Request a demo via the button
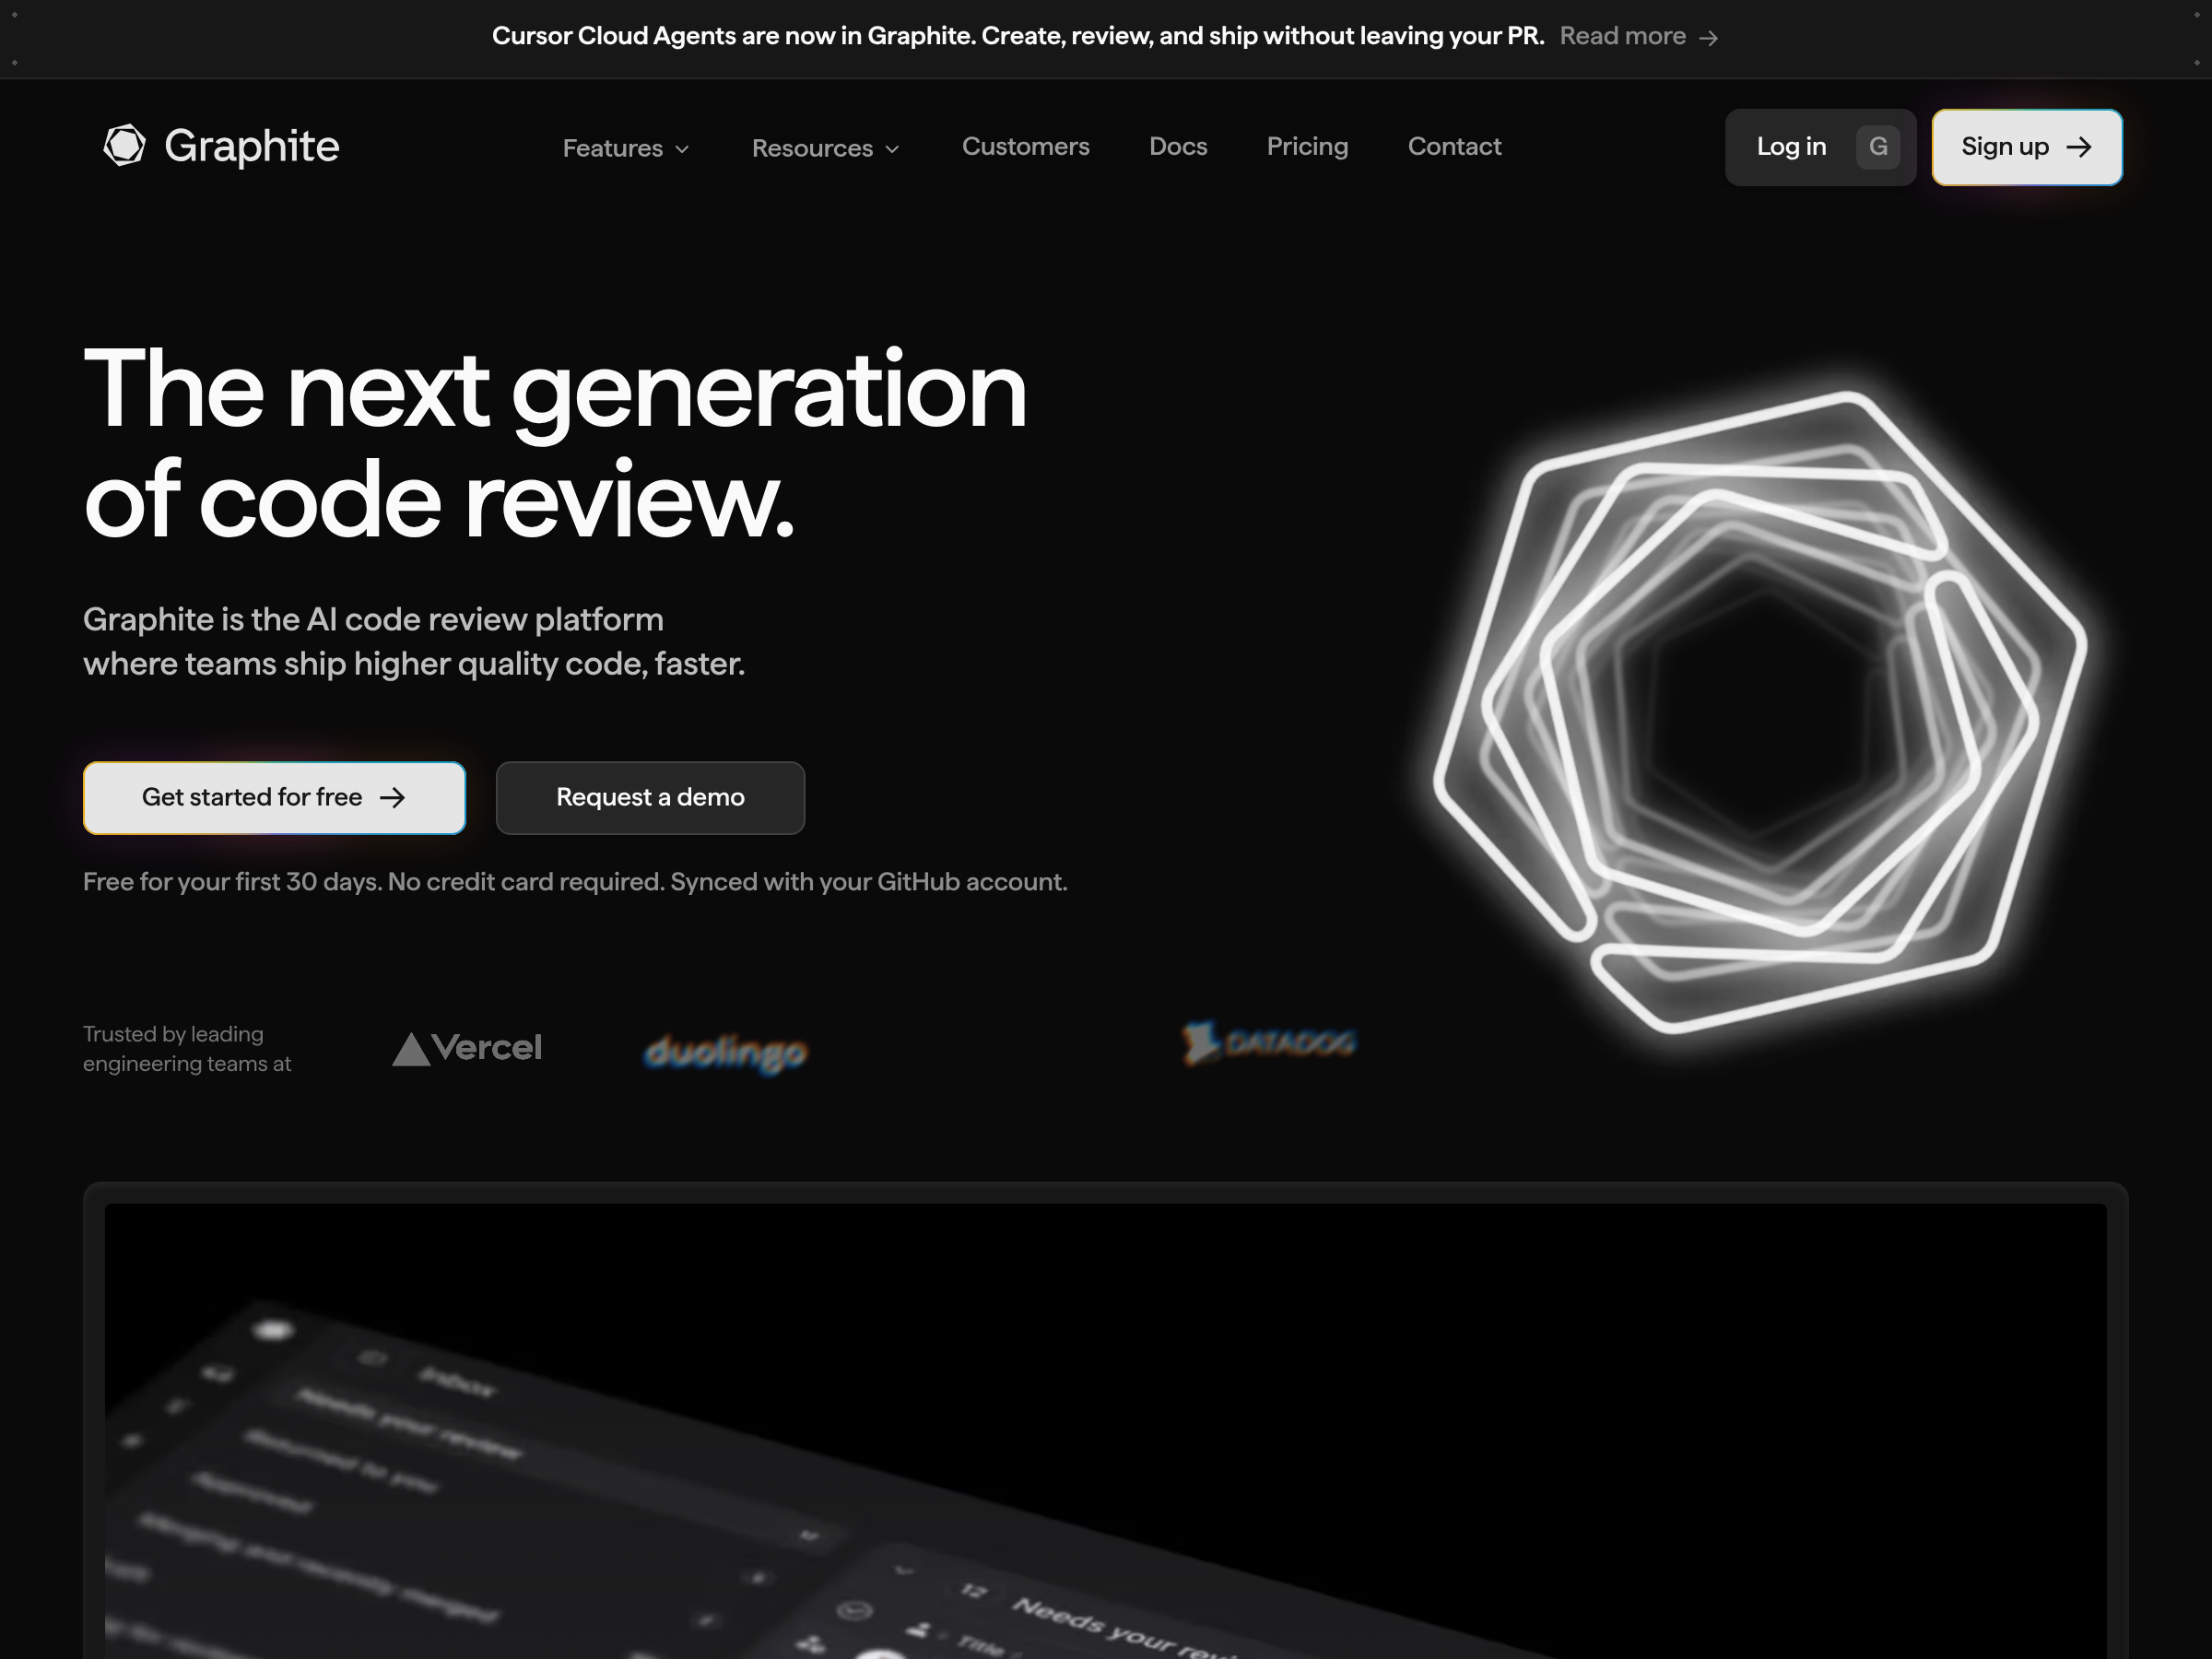2212x1659 pixels. (x=650, y=798)
